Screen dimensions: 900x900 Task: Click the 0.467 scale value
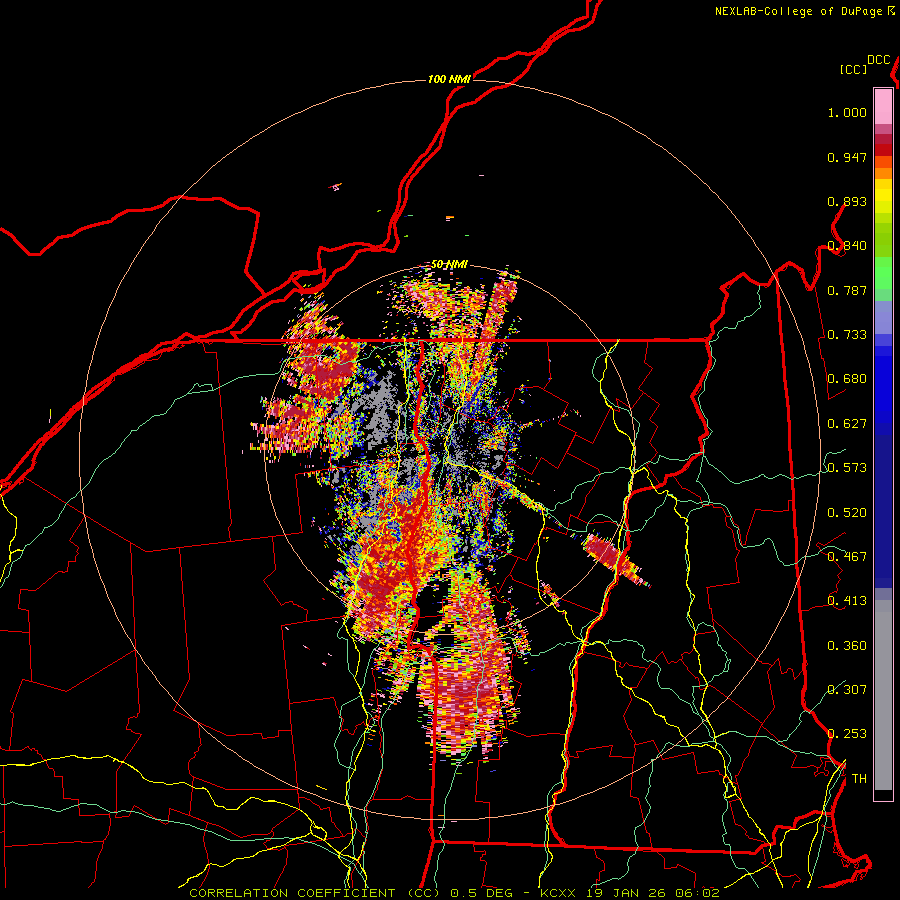point(847,557)
